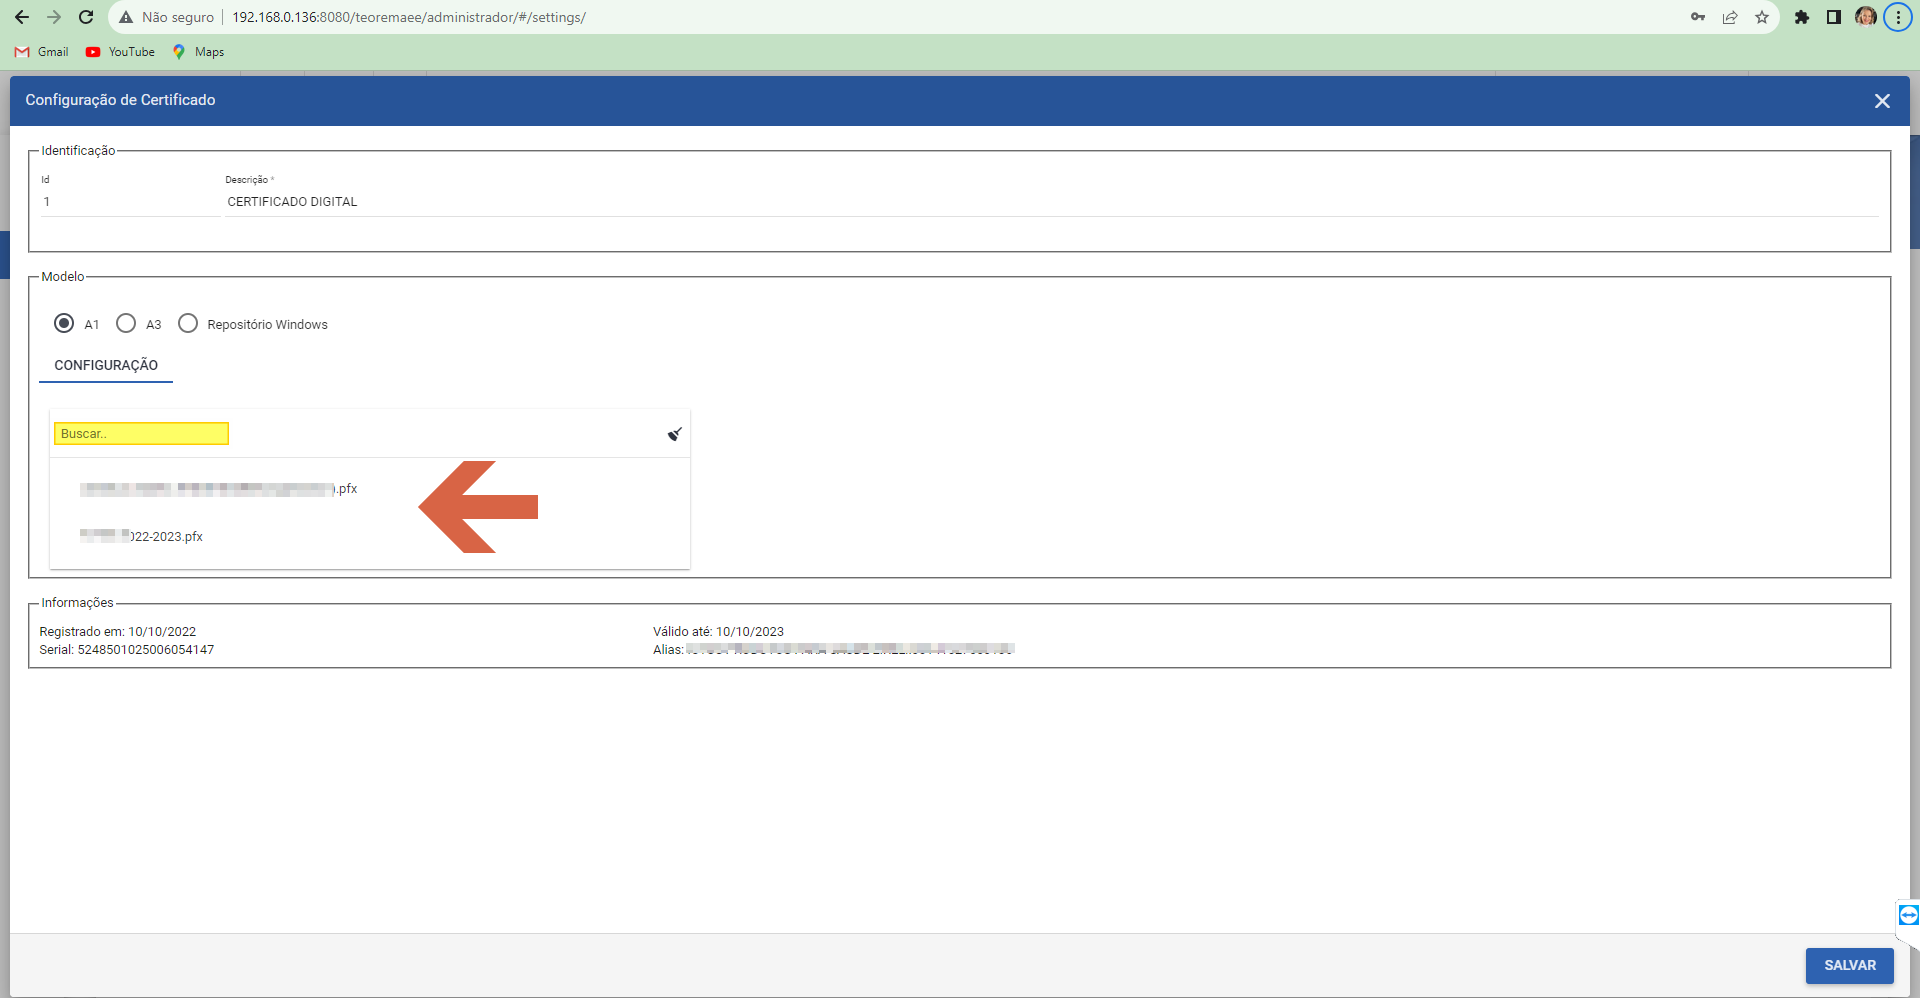Open the YouTube bookmark

(120, 52)
